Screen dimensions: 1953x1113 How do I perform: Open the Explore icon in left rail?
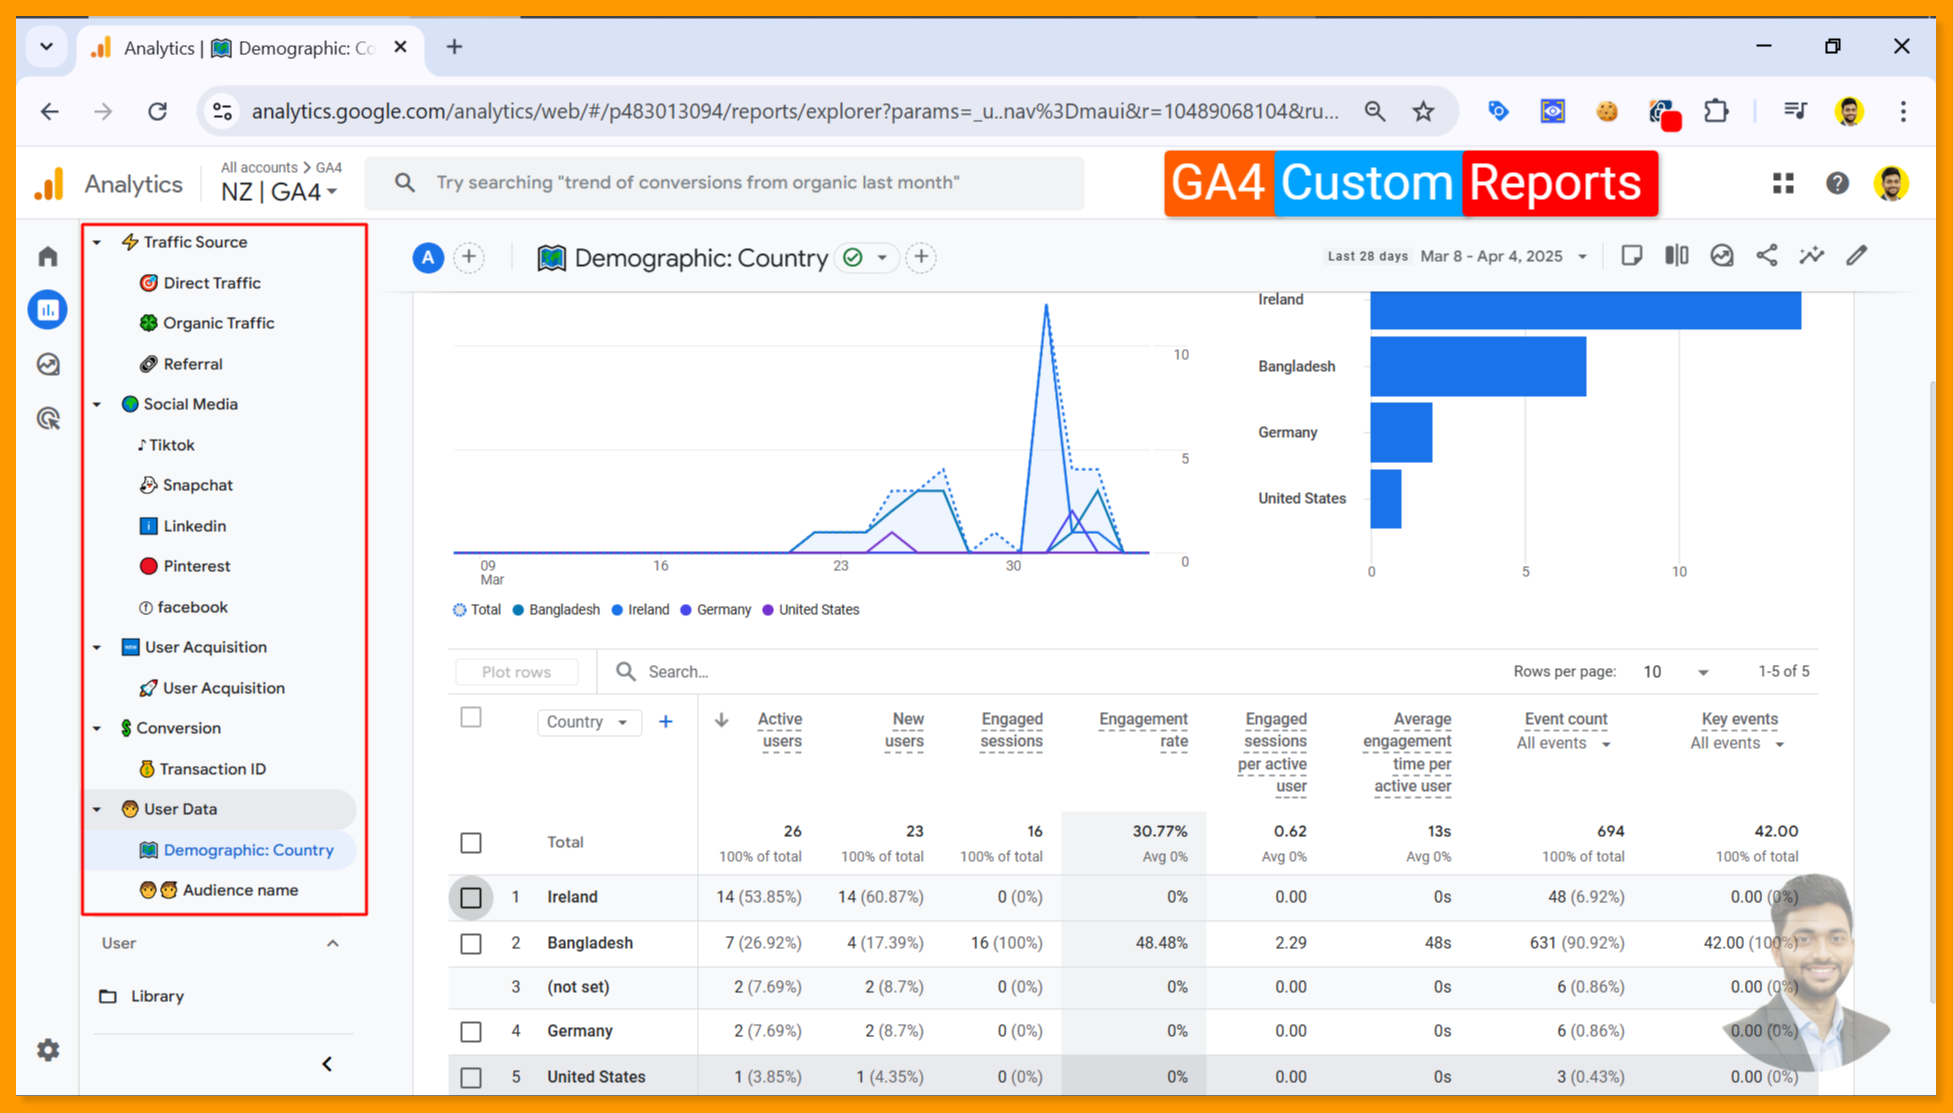(48, 364)
